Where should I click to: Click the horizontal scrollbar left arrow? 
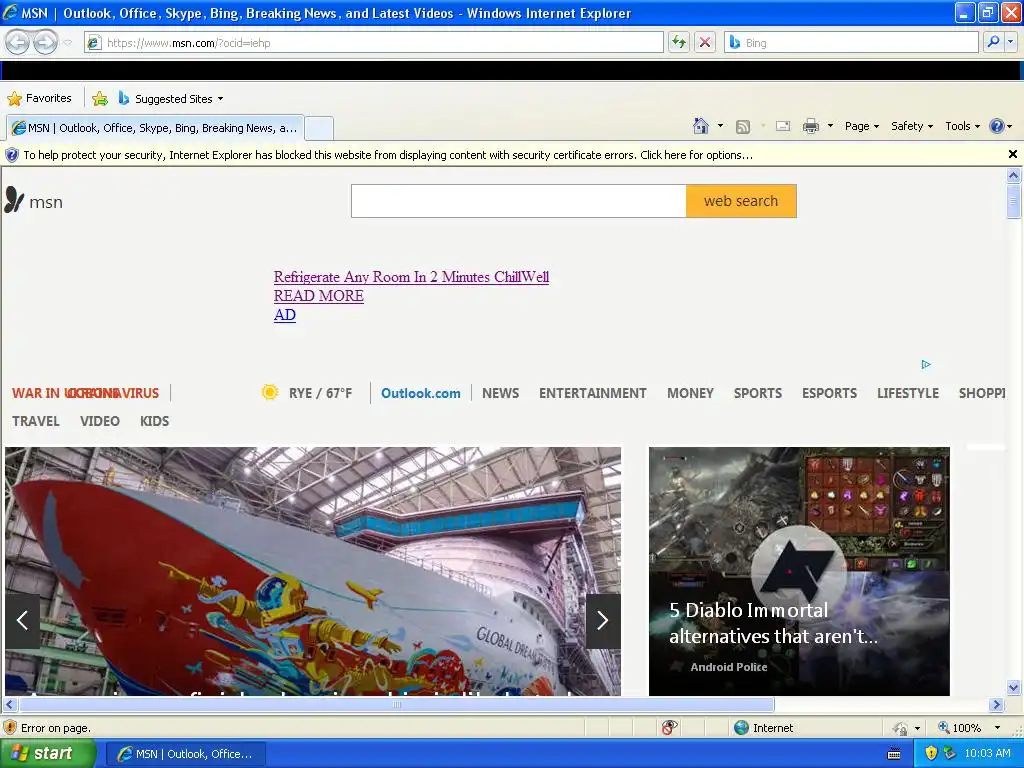[10, 705]
